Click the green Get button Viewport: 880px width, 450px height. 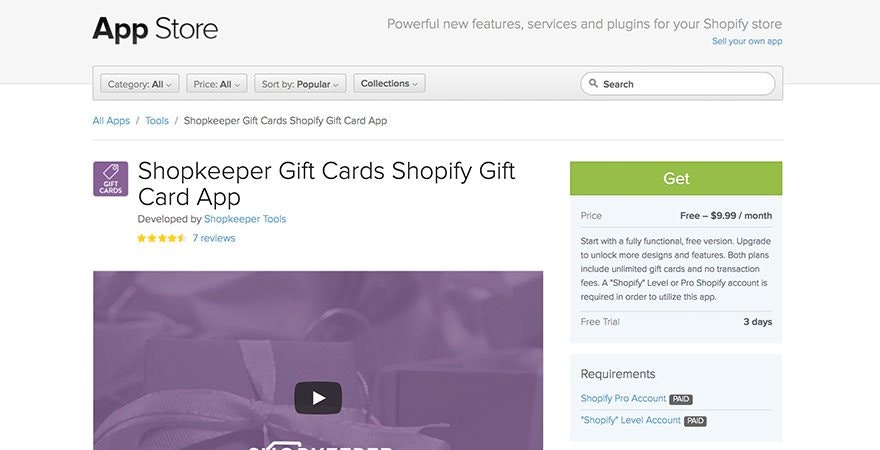[676, 178]
